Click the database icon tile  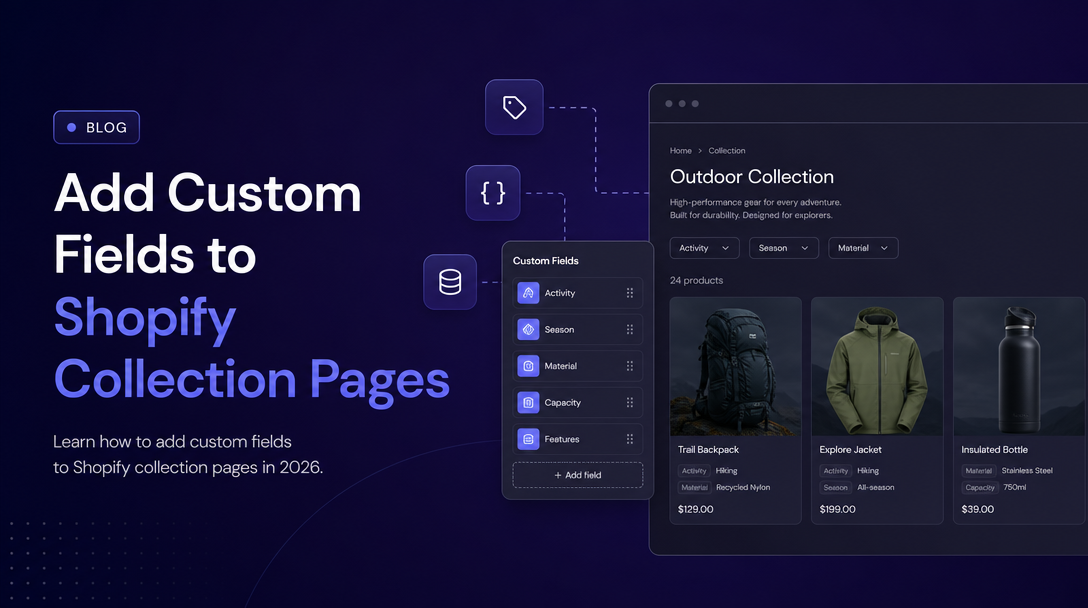coord(450,282)
